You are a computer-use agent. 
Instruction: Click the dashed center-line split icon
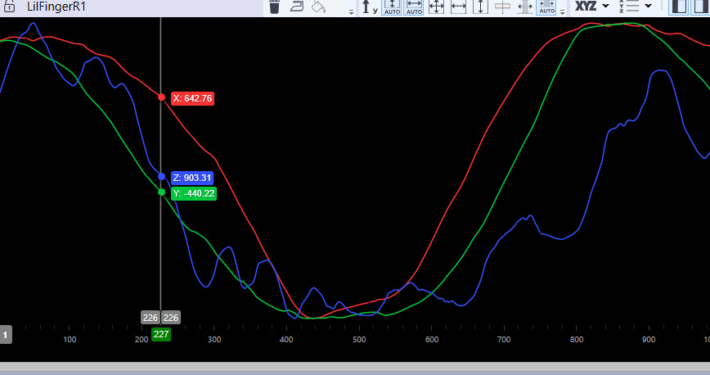[503, 7]
